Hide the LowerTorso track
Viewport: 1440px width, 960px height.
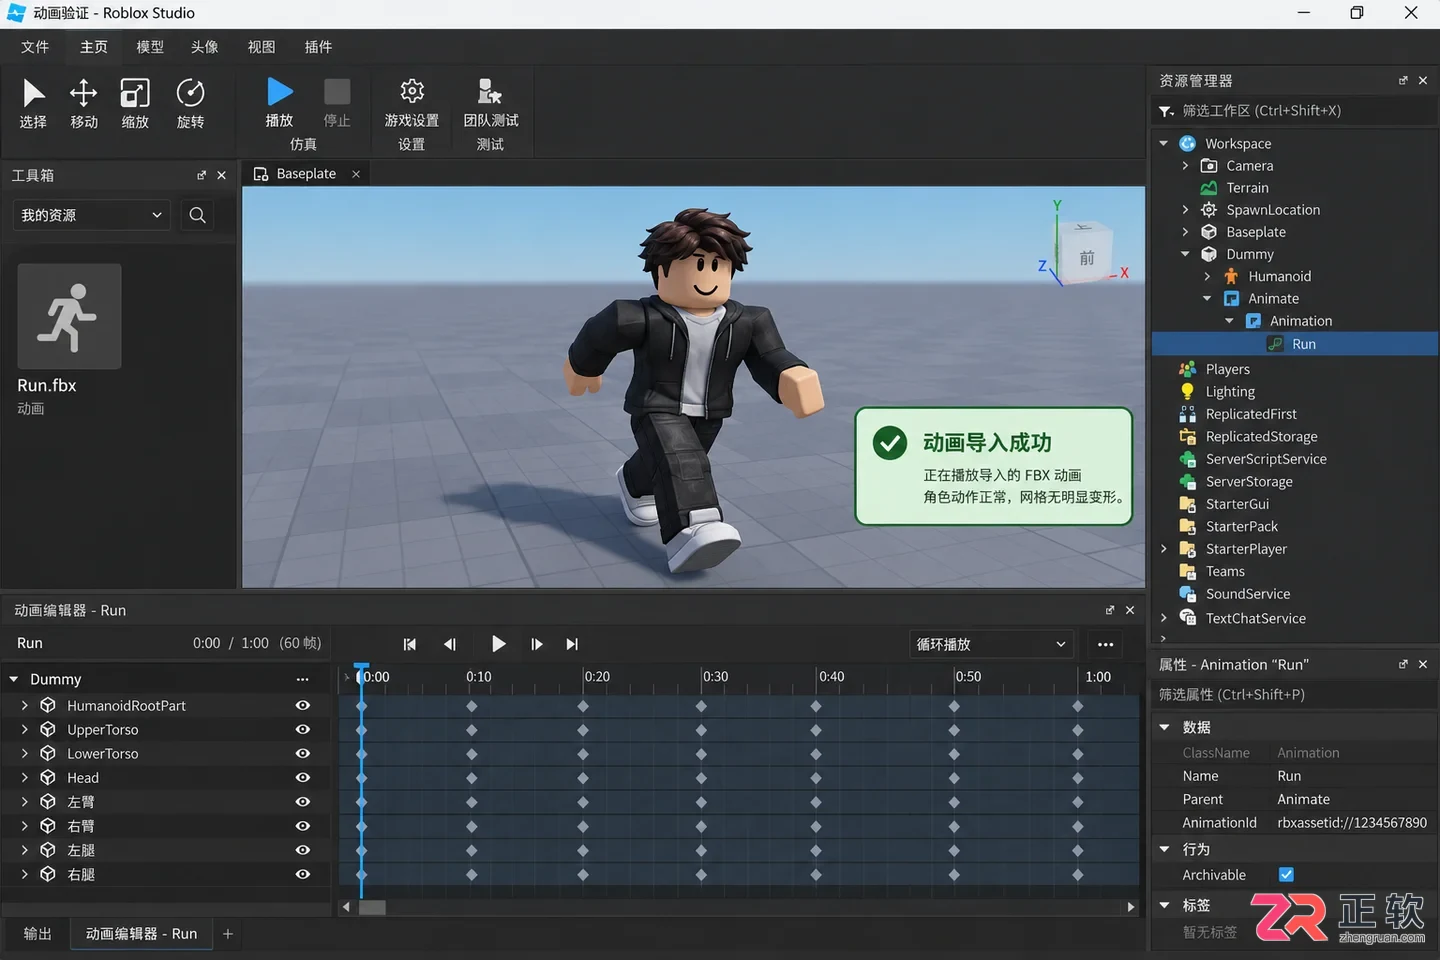[302, 753]
